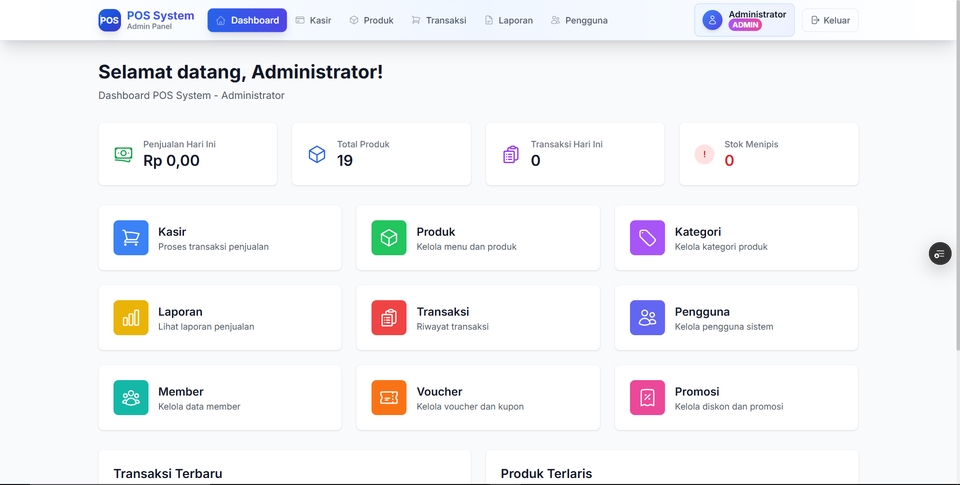This screenshot has width=960, height=485.
Task: Open Pengguna in the top navigation
Action: pos(579,20)
